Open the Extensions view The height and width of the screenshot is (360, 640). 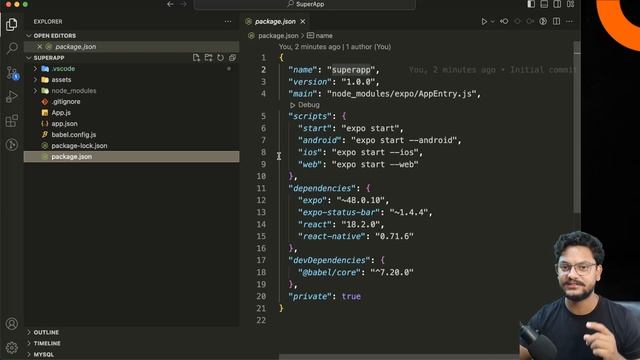(x=11, y=121)
